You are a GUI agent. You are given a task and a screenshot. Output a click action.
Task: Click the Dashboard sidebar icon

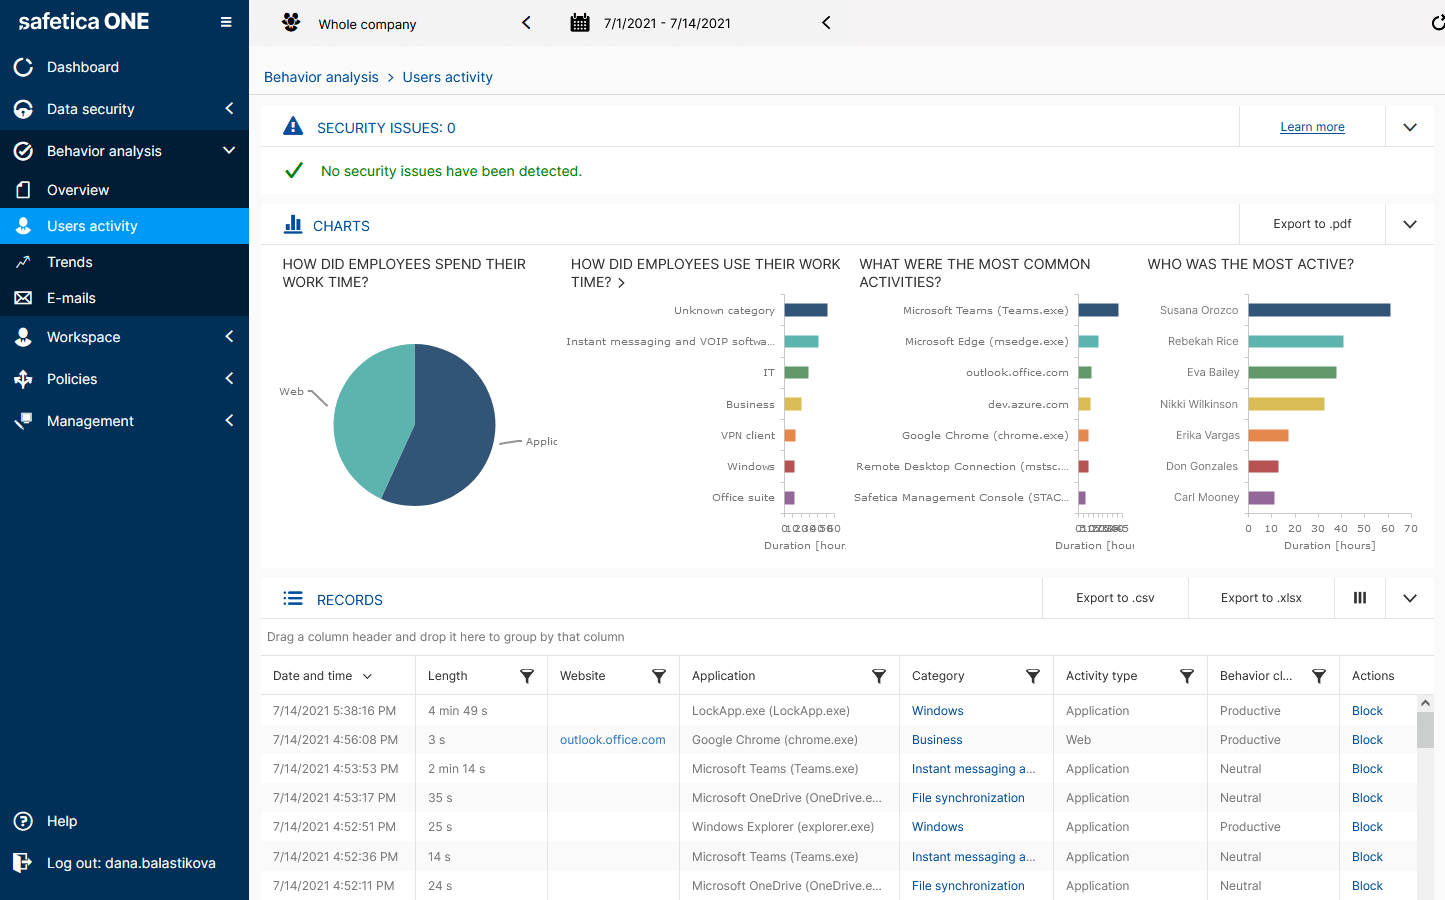(x=23, y=67)
